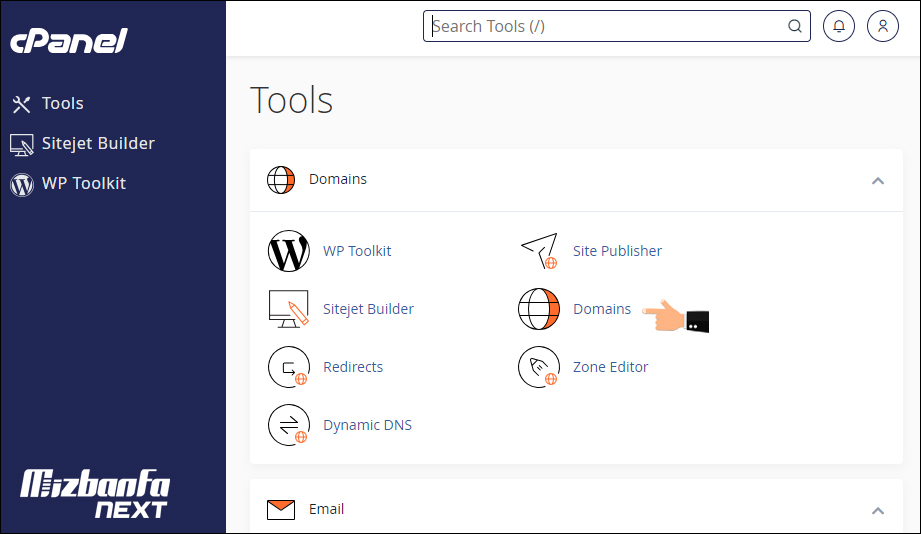Click the Sitejet Builder icon in sidebar
The height and width of the screenshot is (534, 921).
(22, 145)
